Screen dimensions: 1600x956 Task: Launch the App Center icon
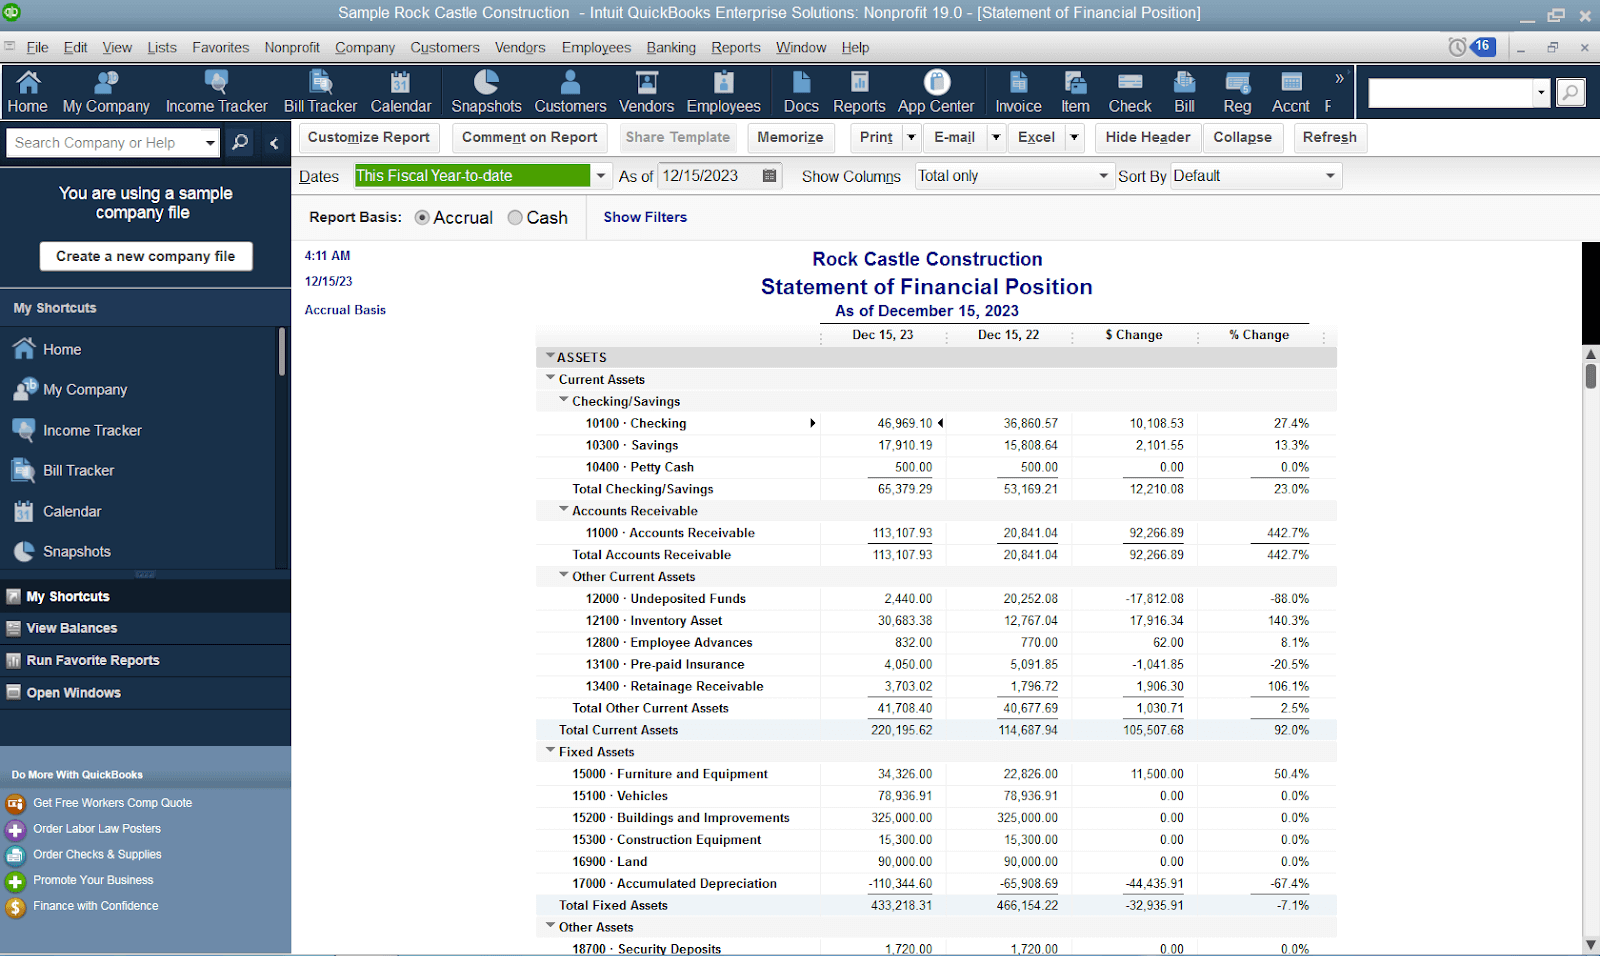pyautogui.click(x=936, y=92)
